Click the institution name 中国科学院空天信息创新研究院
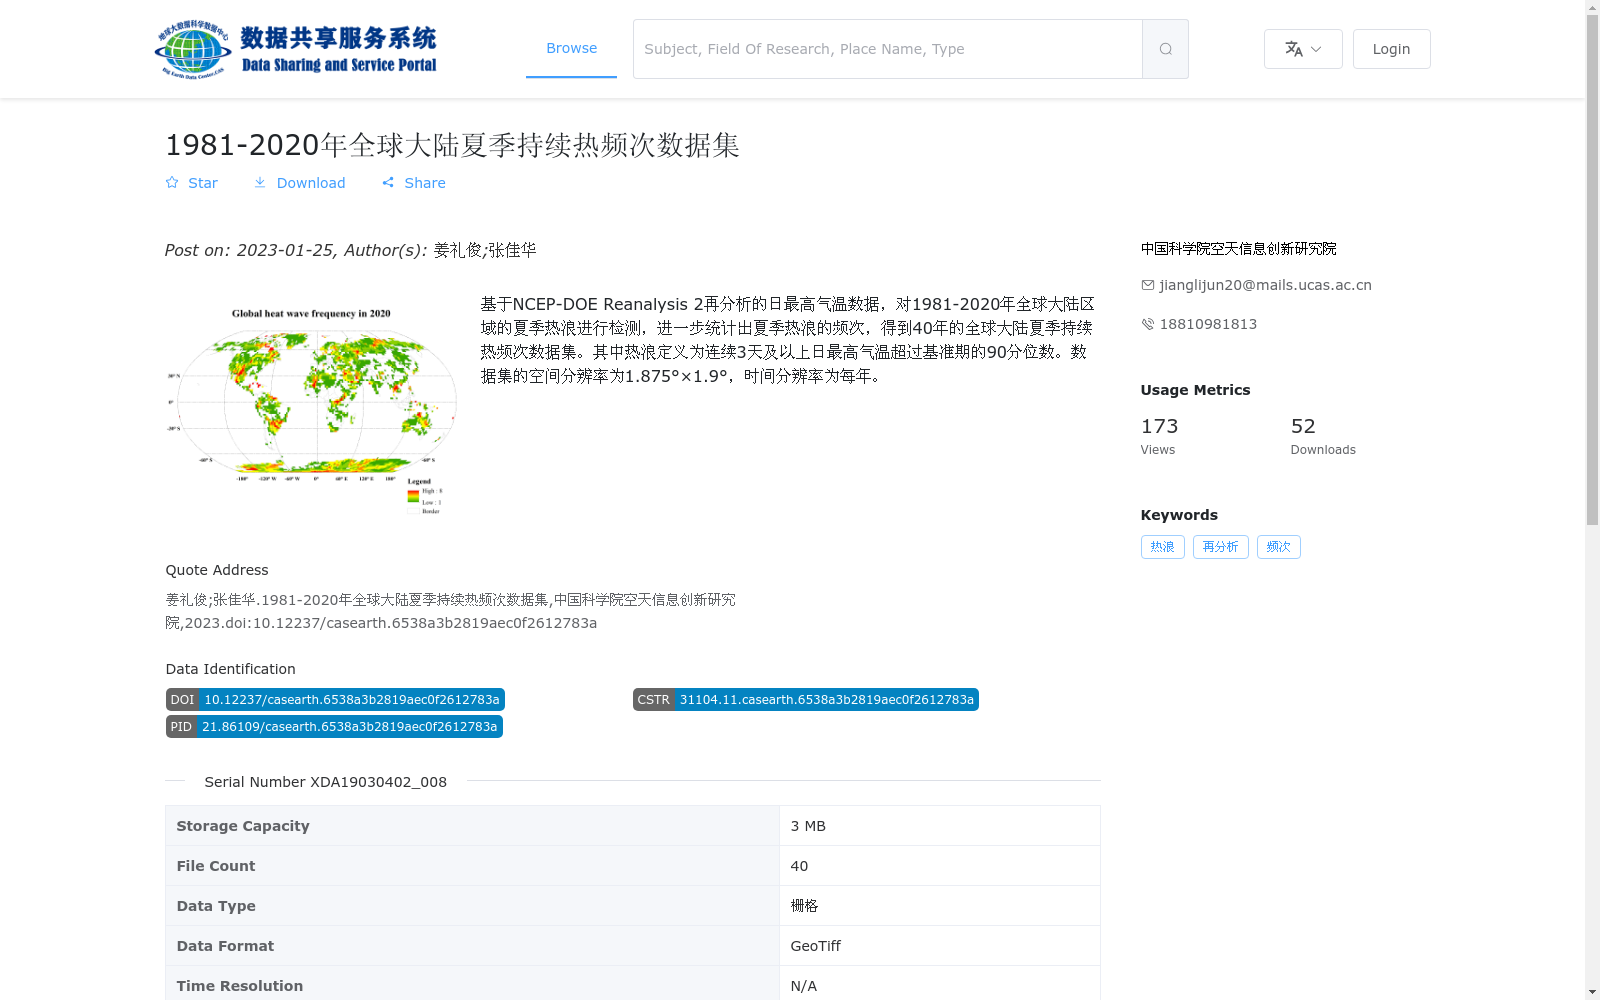 pos(1238,249)
